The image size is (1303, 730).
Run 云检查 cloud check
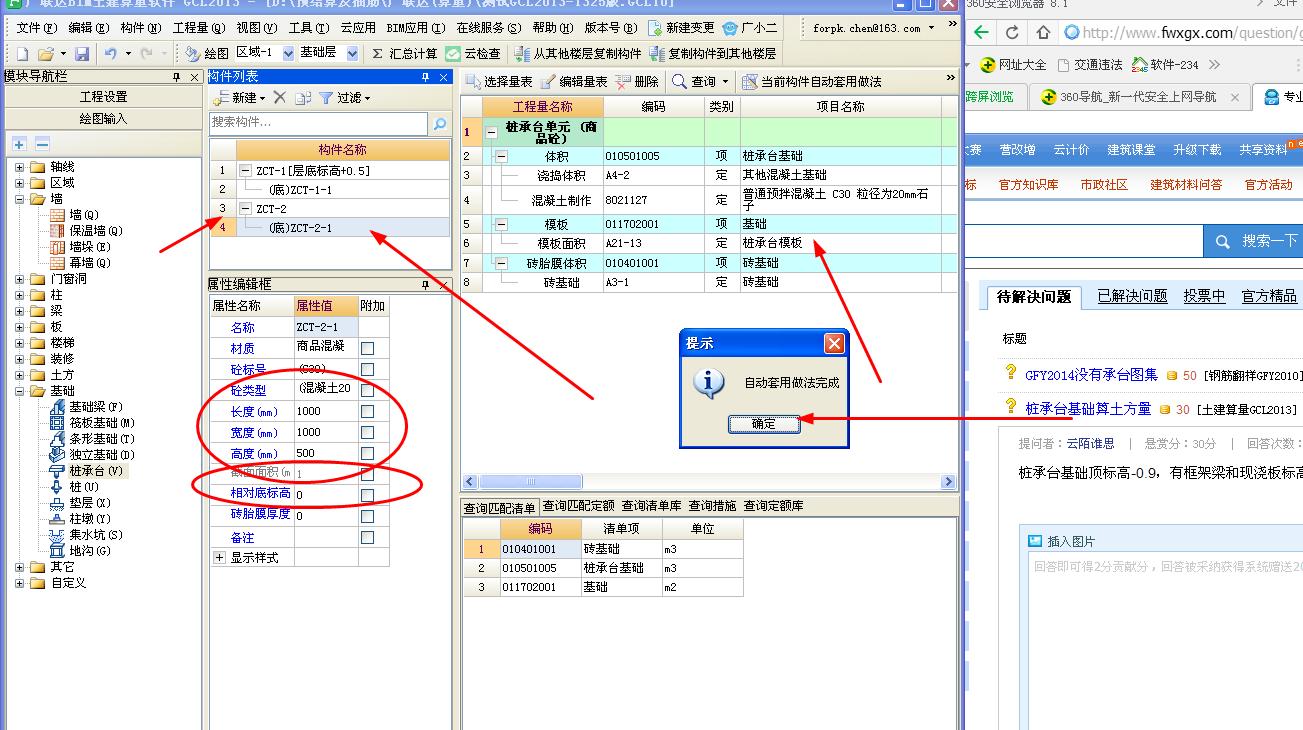[473, 53]
